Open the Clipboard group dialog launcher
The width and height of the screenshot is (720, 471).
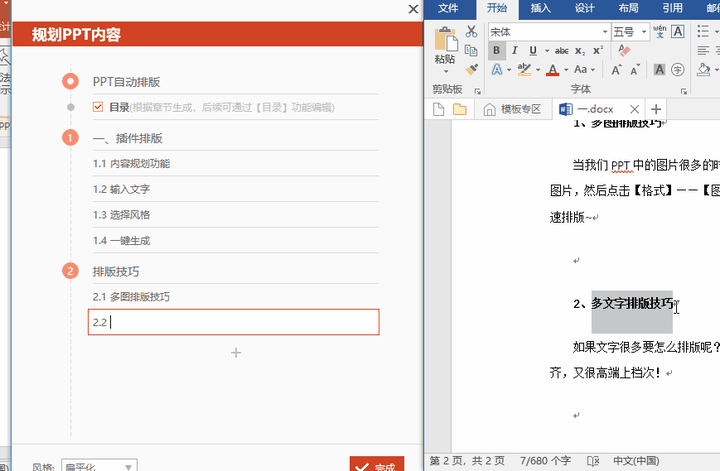(477, 91)
